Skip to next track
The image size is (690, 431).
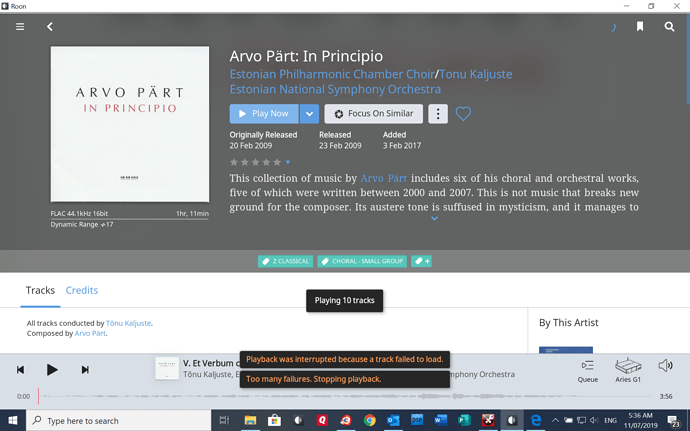click(85, 370)
